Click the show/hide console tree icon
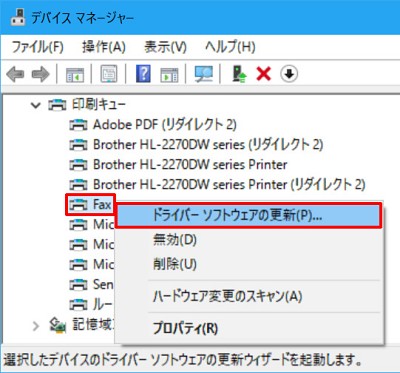The height and width of the screenshot is (373, 400). [x=75, y=74]
